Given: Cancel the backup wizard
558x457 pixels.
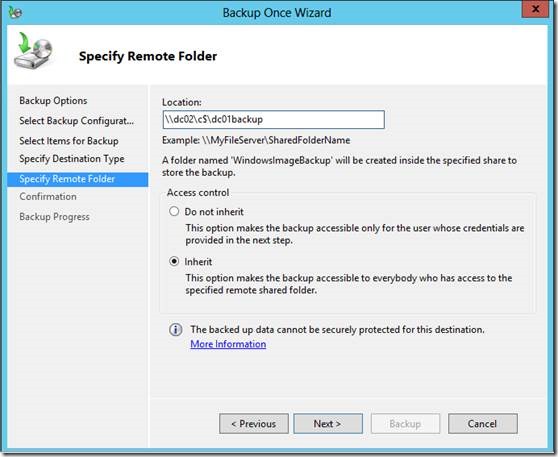Looking at the screenshot, I should click(x=483, y=424).
